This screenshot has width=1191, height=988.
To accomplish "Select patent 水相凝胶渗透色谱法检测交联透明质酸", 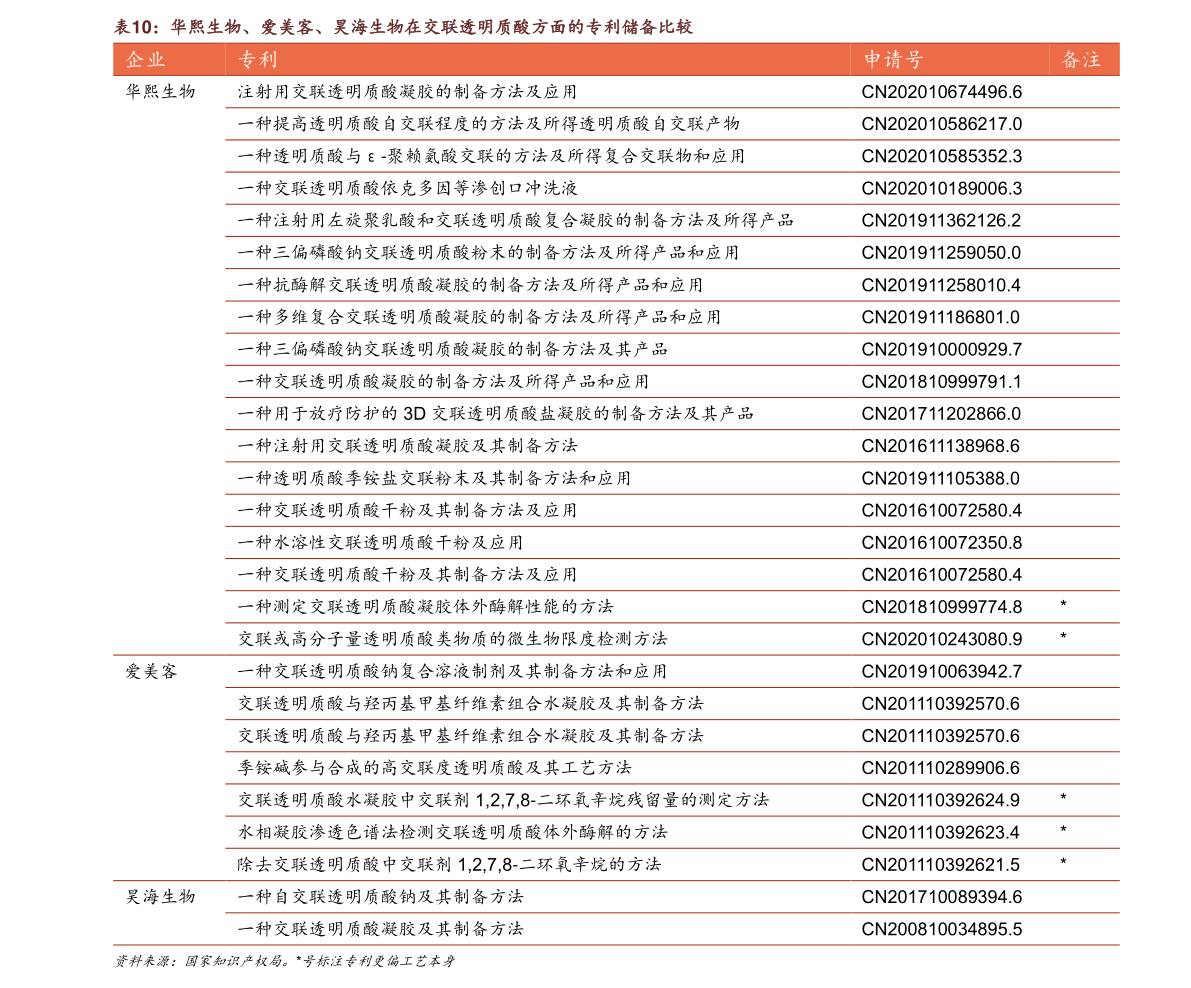I will (453, 832).
